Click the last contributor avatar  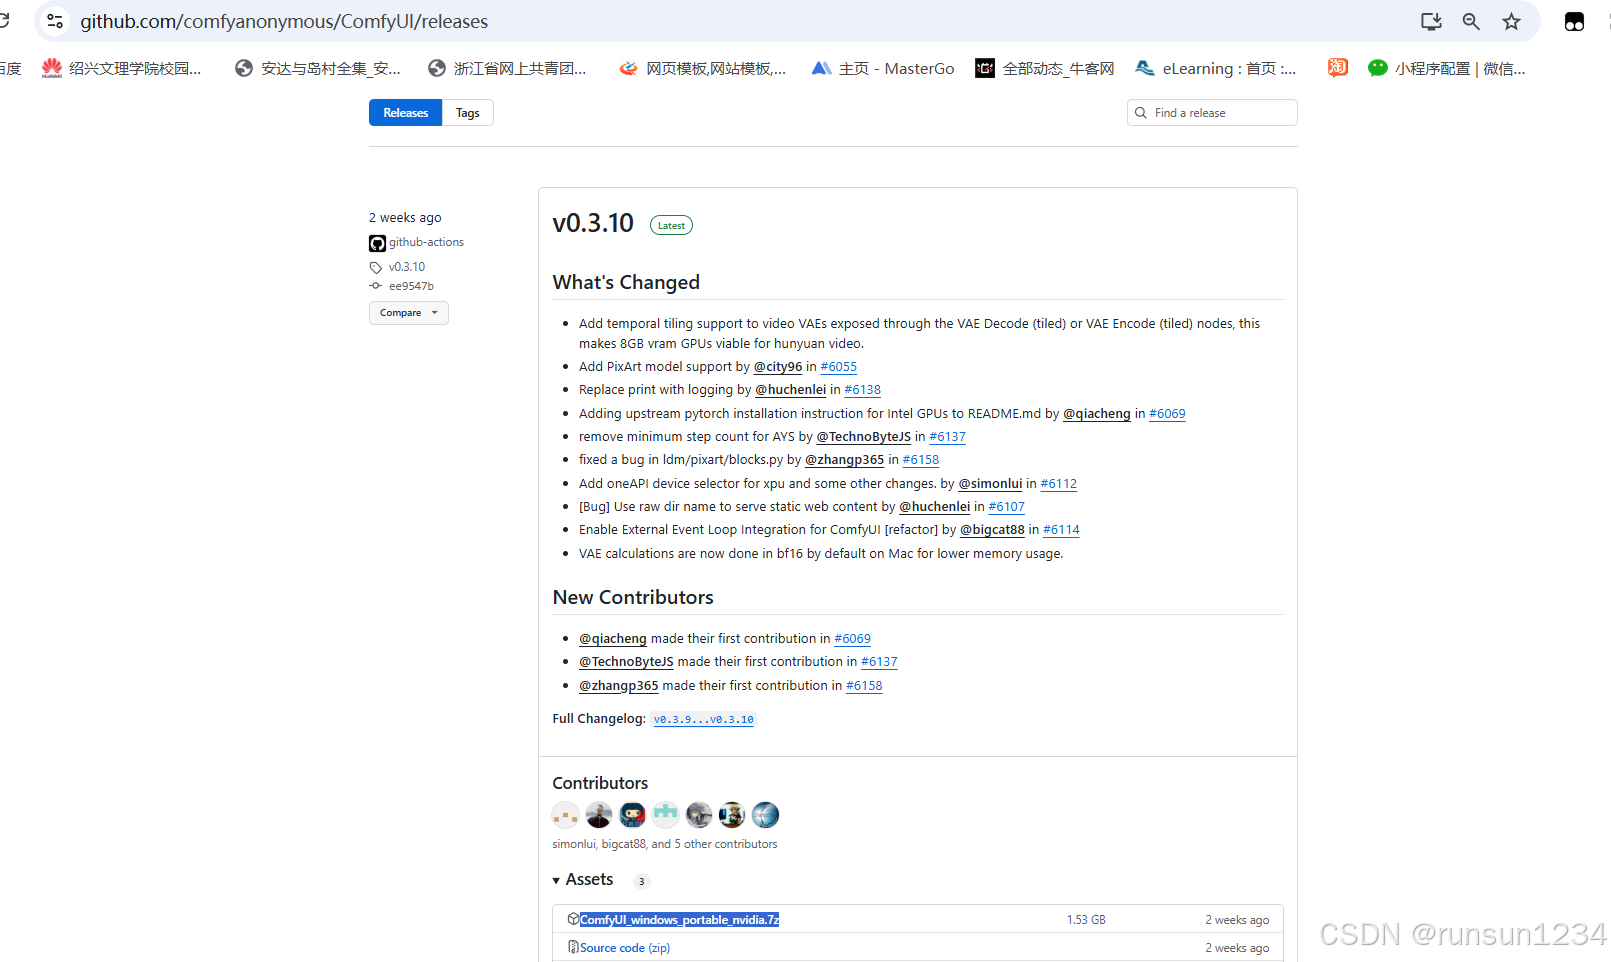coord(765,815)
